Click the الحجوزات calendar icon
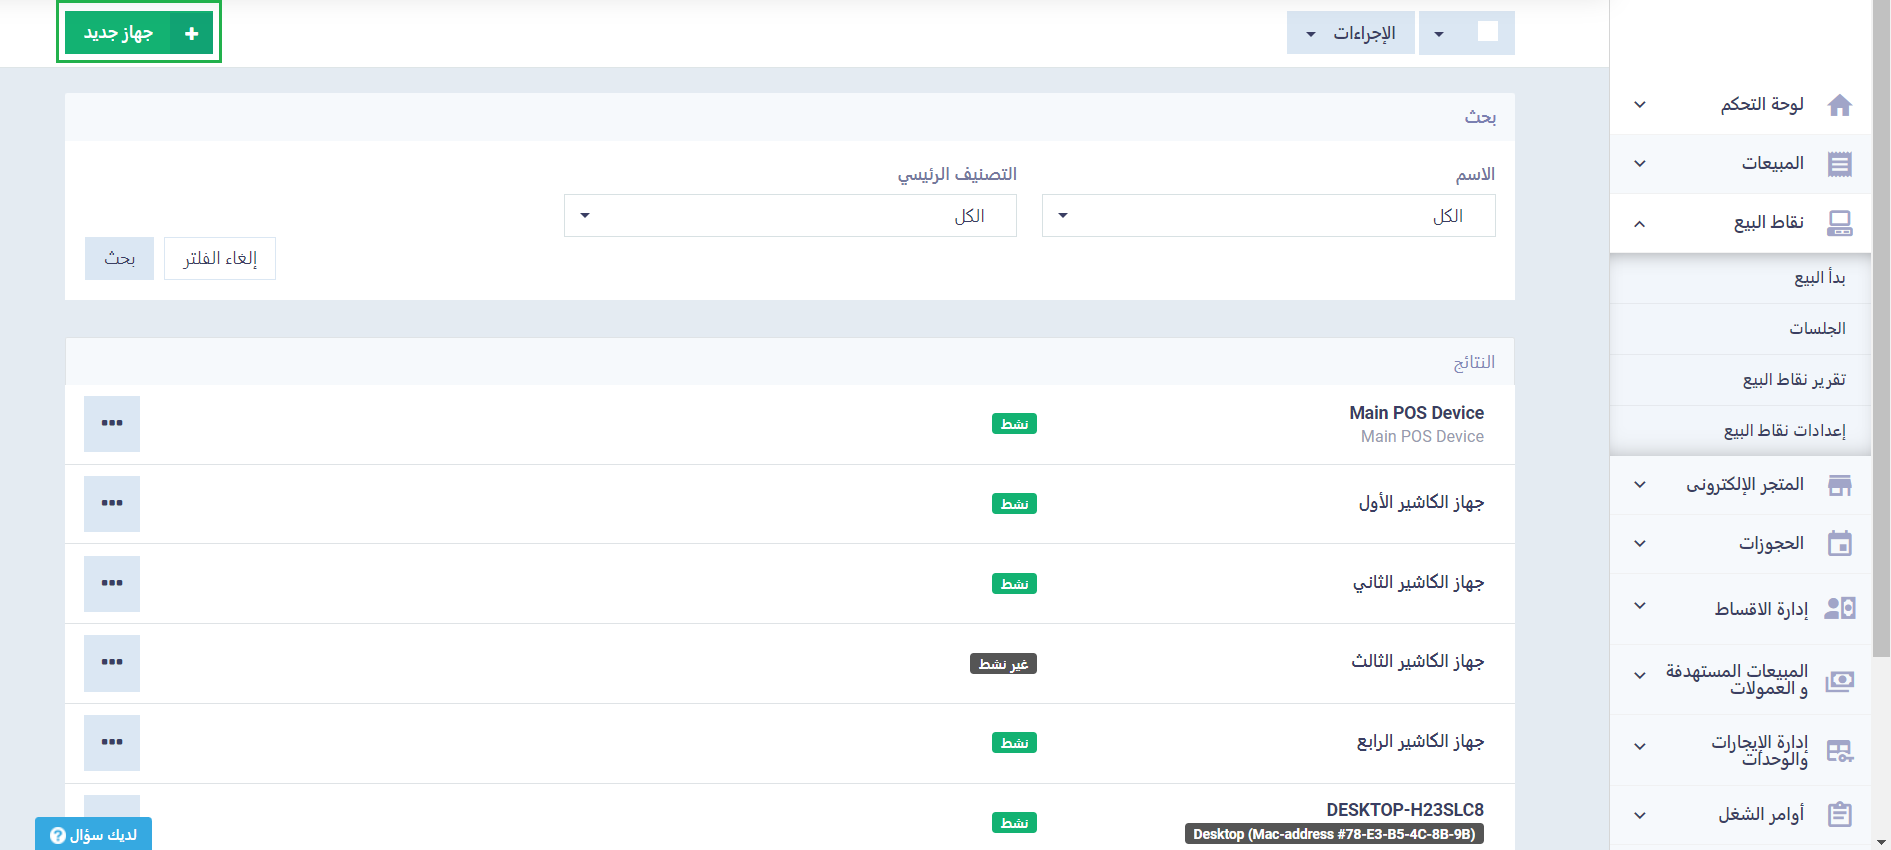1891x850 pixels. 1839,544
